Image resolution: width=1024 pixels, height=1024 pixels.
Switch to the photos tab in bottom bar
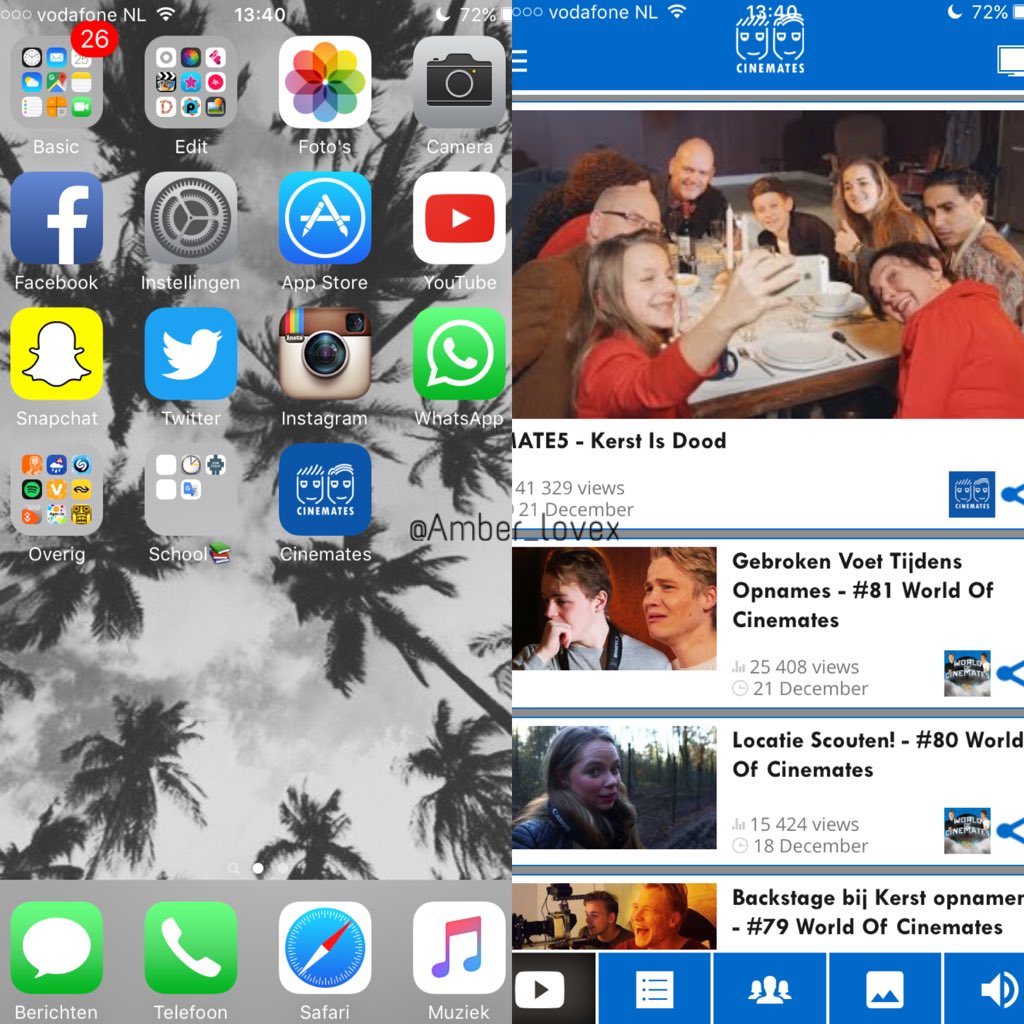tap(885, 989)
